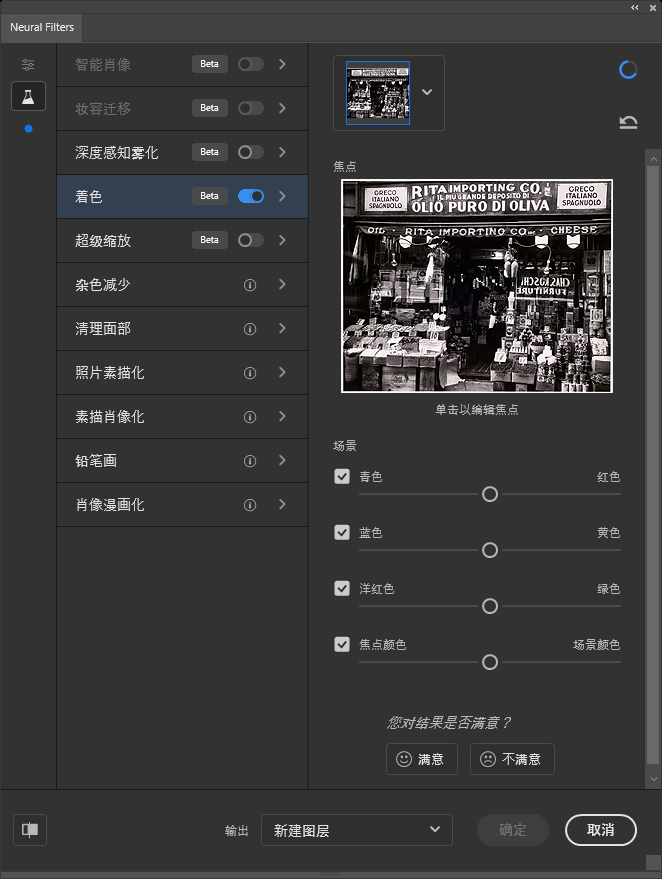Select the 超级缩放 filter row
This screenshot has height=879, width=662.
tap(182, 240)
